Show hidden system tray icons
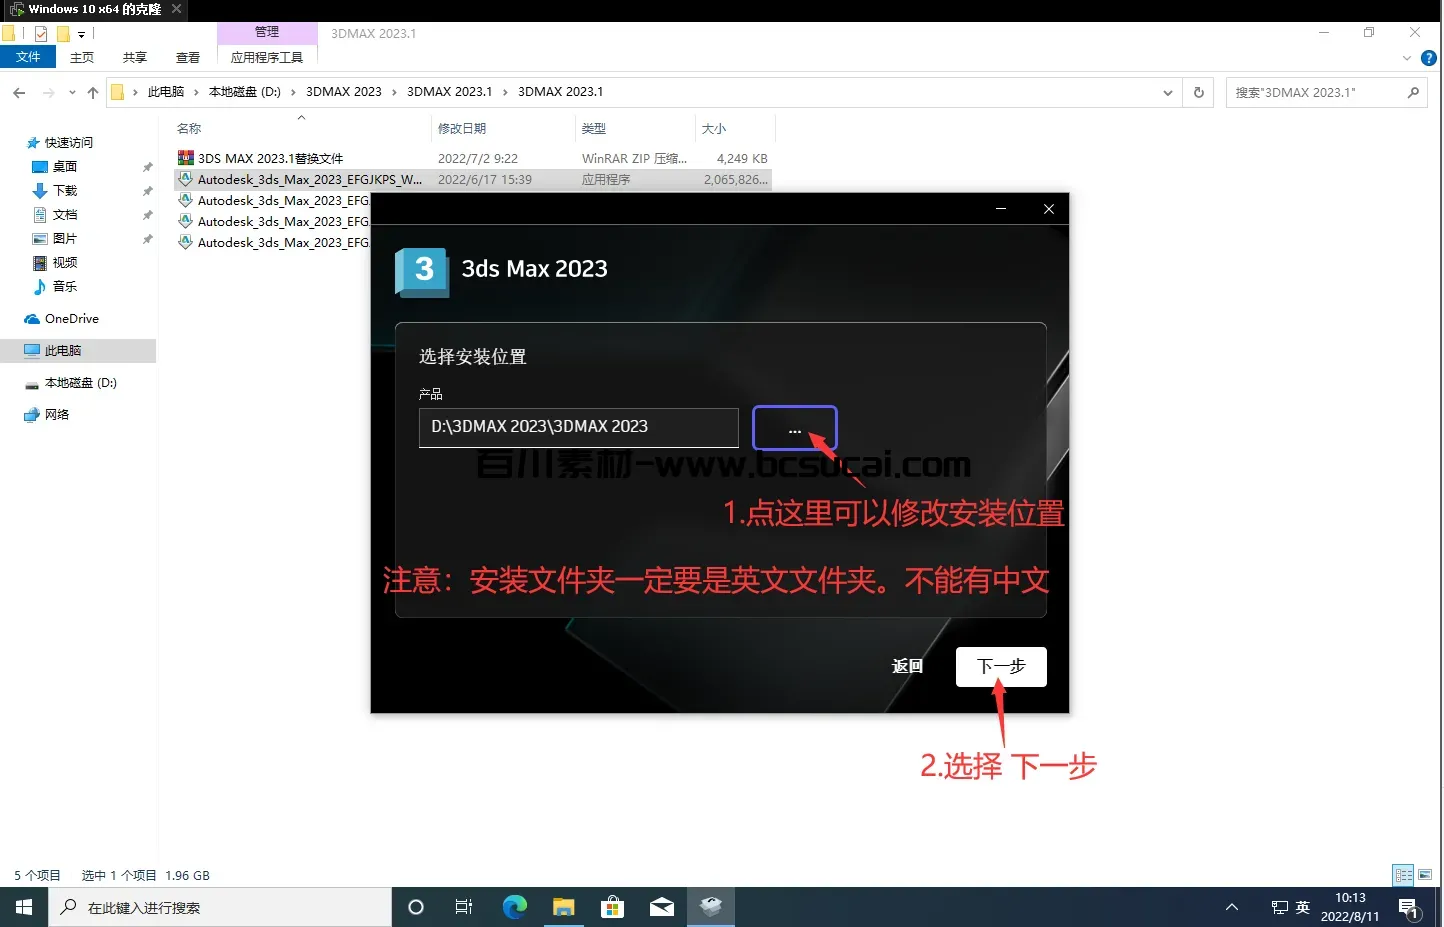Viewport: 1444px width, 927px height. tap(1232, 907)
